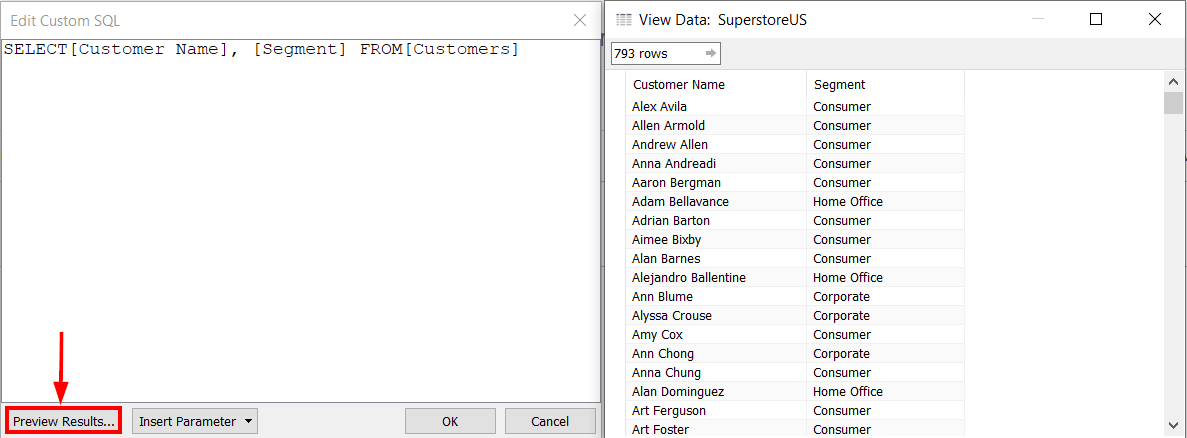Click the scrollbar up arrow
This screenshot has height=438, width=1187.
click(x=1174, y=81)
